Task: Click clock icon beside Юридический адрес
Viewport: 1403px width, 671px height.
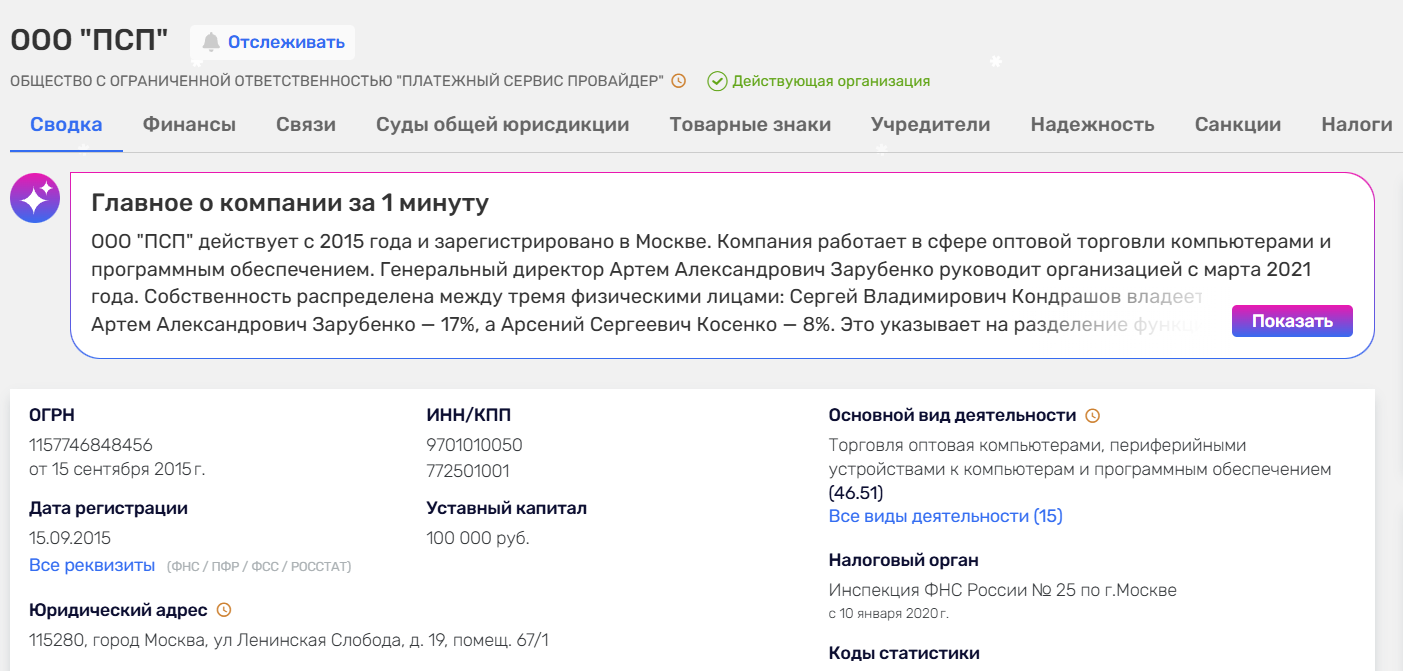Action: [x=224, y=610]
